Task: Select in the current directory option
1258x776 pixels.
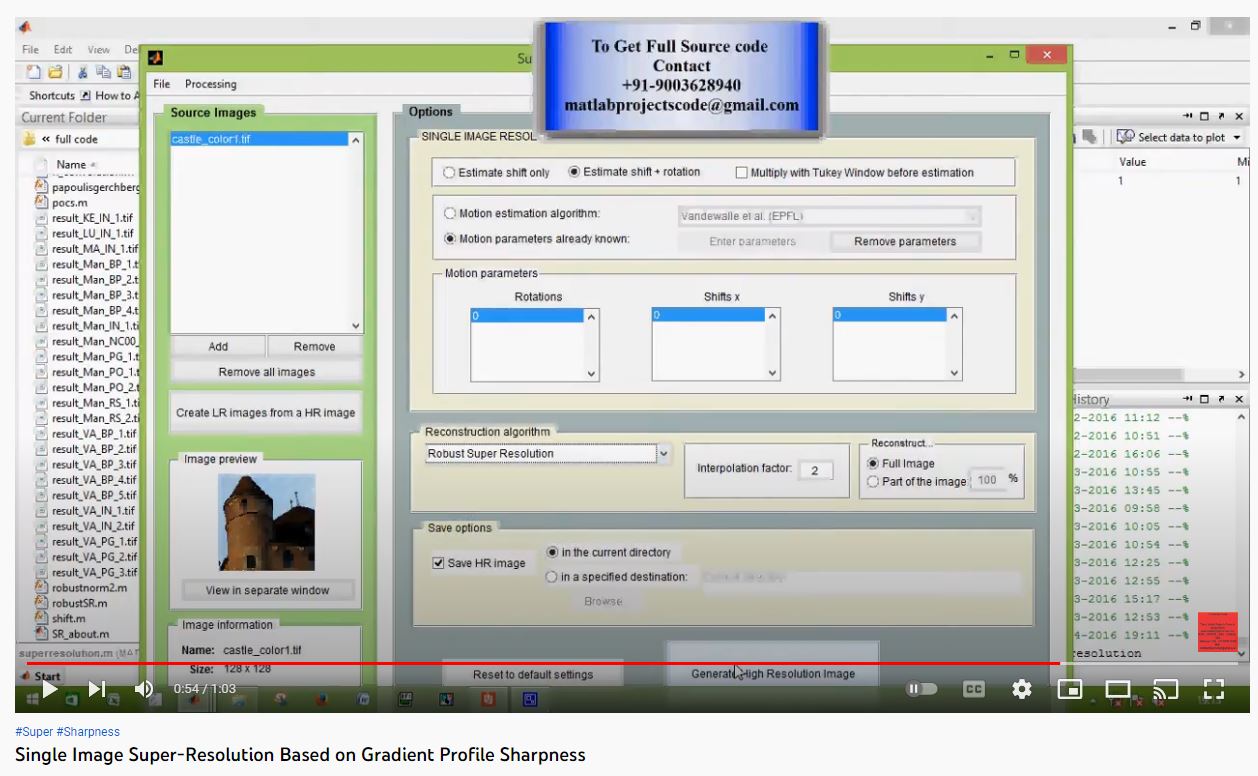Action: (552, 552)
